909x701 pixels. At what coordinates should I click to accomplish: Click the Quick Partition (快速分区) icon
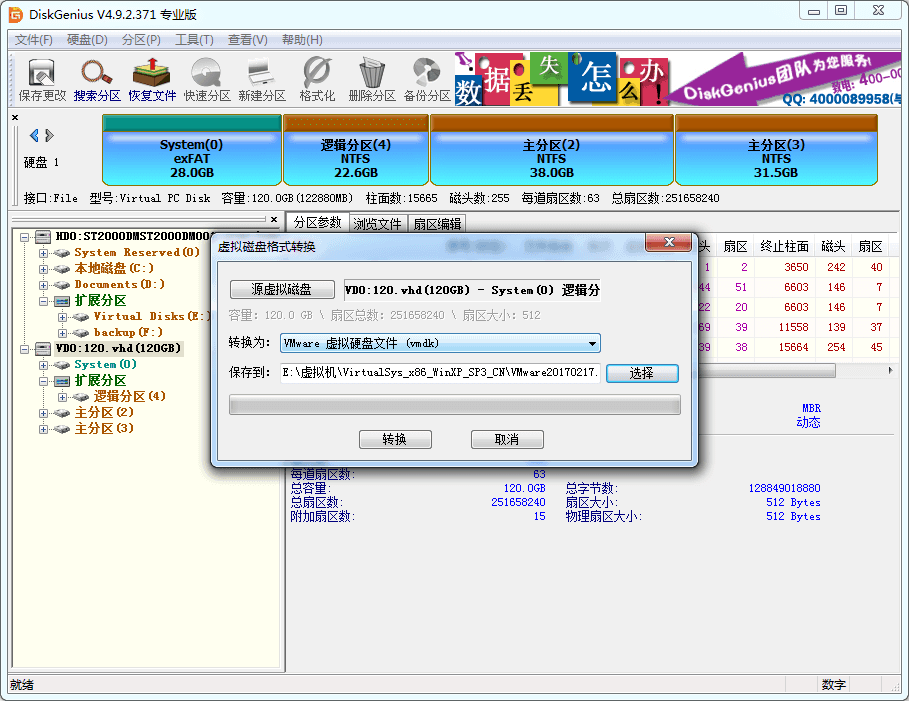pyautogui.click(x=207, y=80)
